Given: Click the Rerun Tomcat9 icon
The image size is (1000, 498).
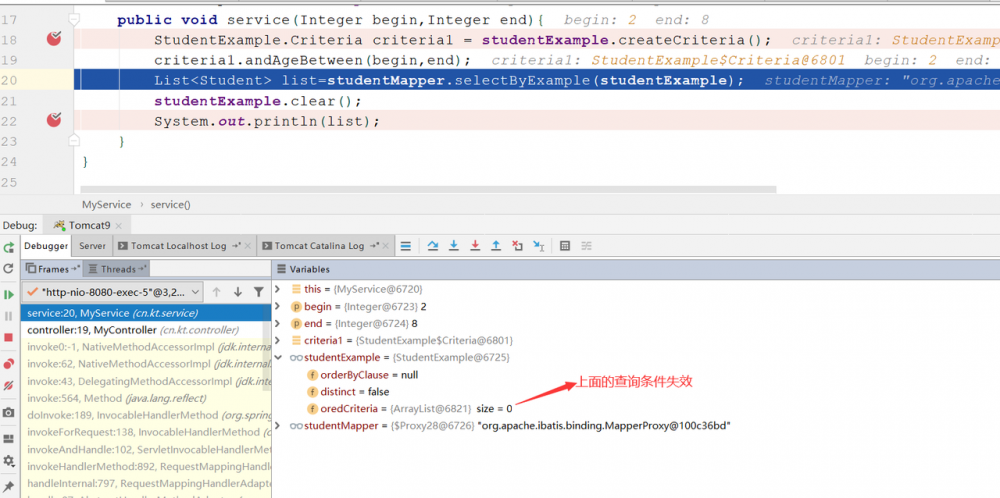Looking at the screenshot, I should coord(8,247).
